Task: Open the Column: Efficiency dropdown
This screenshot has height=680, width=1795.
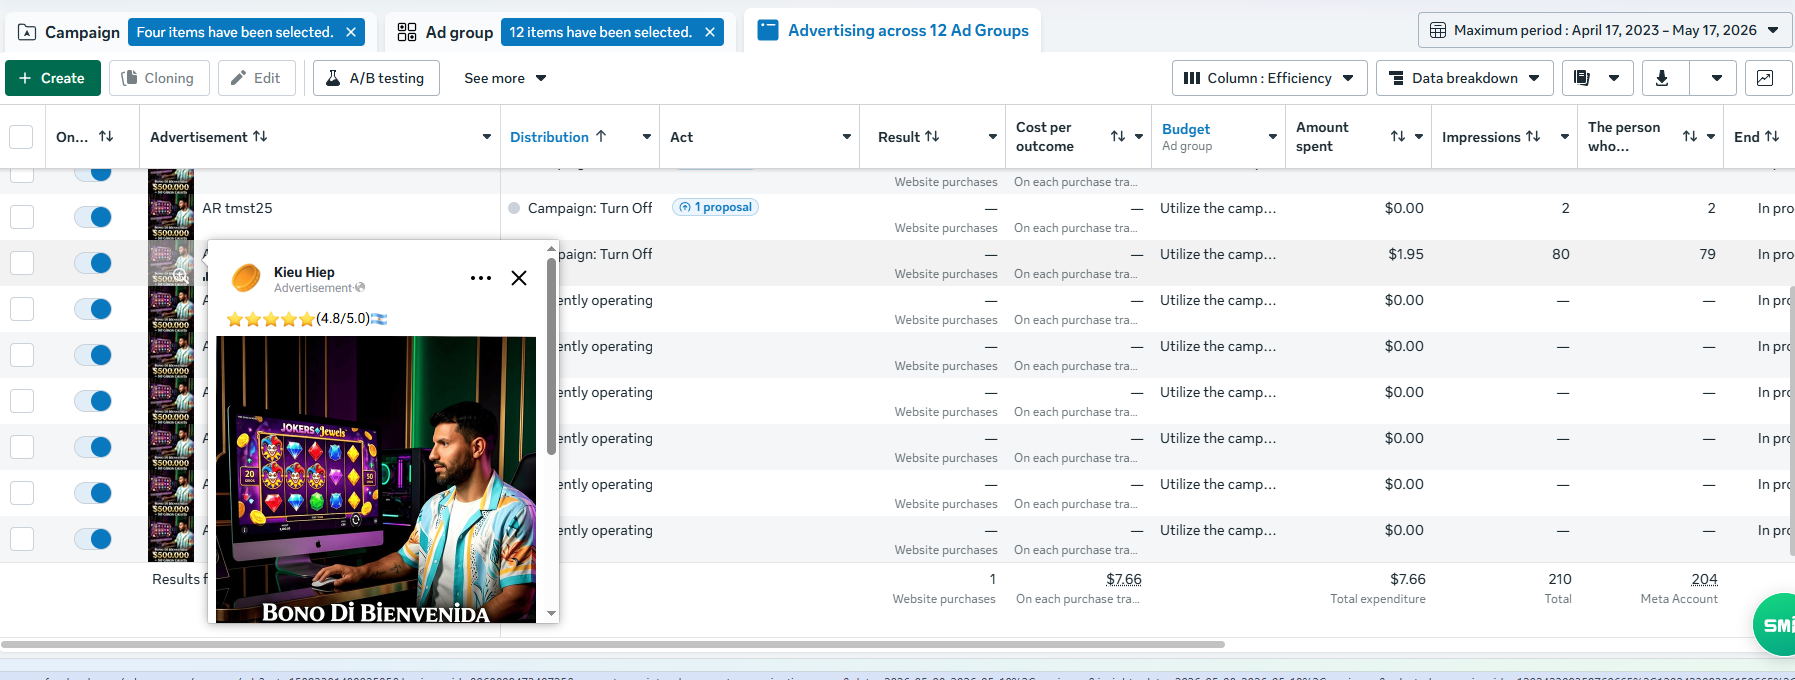Action: tap(1269, 78)
